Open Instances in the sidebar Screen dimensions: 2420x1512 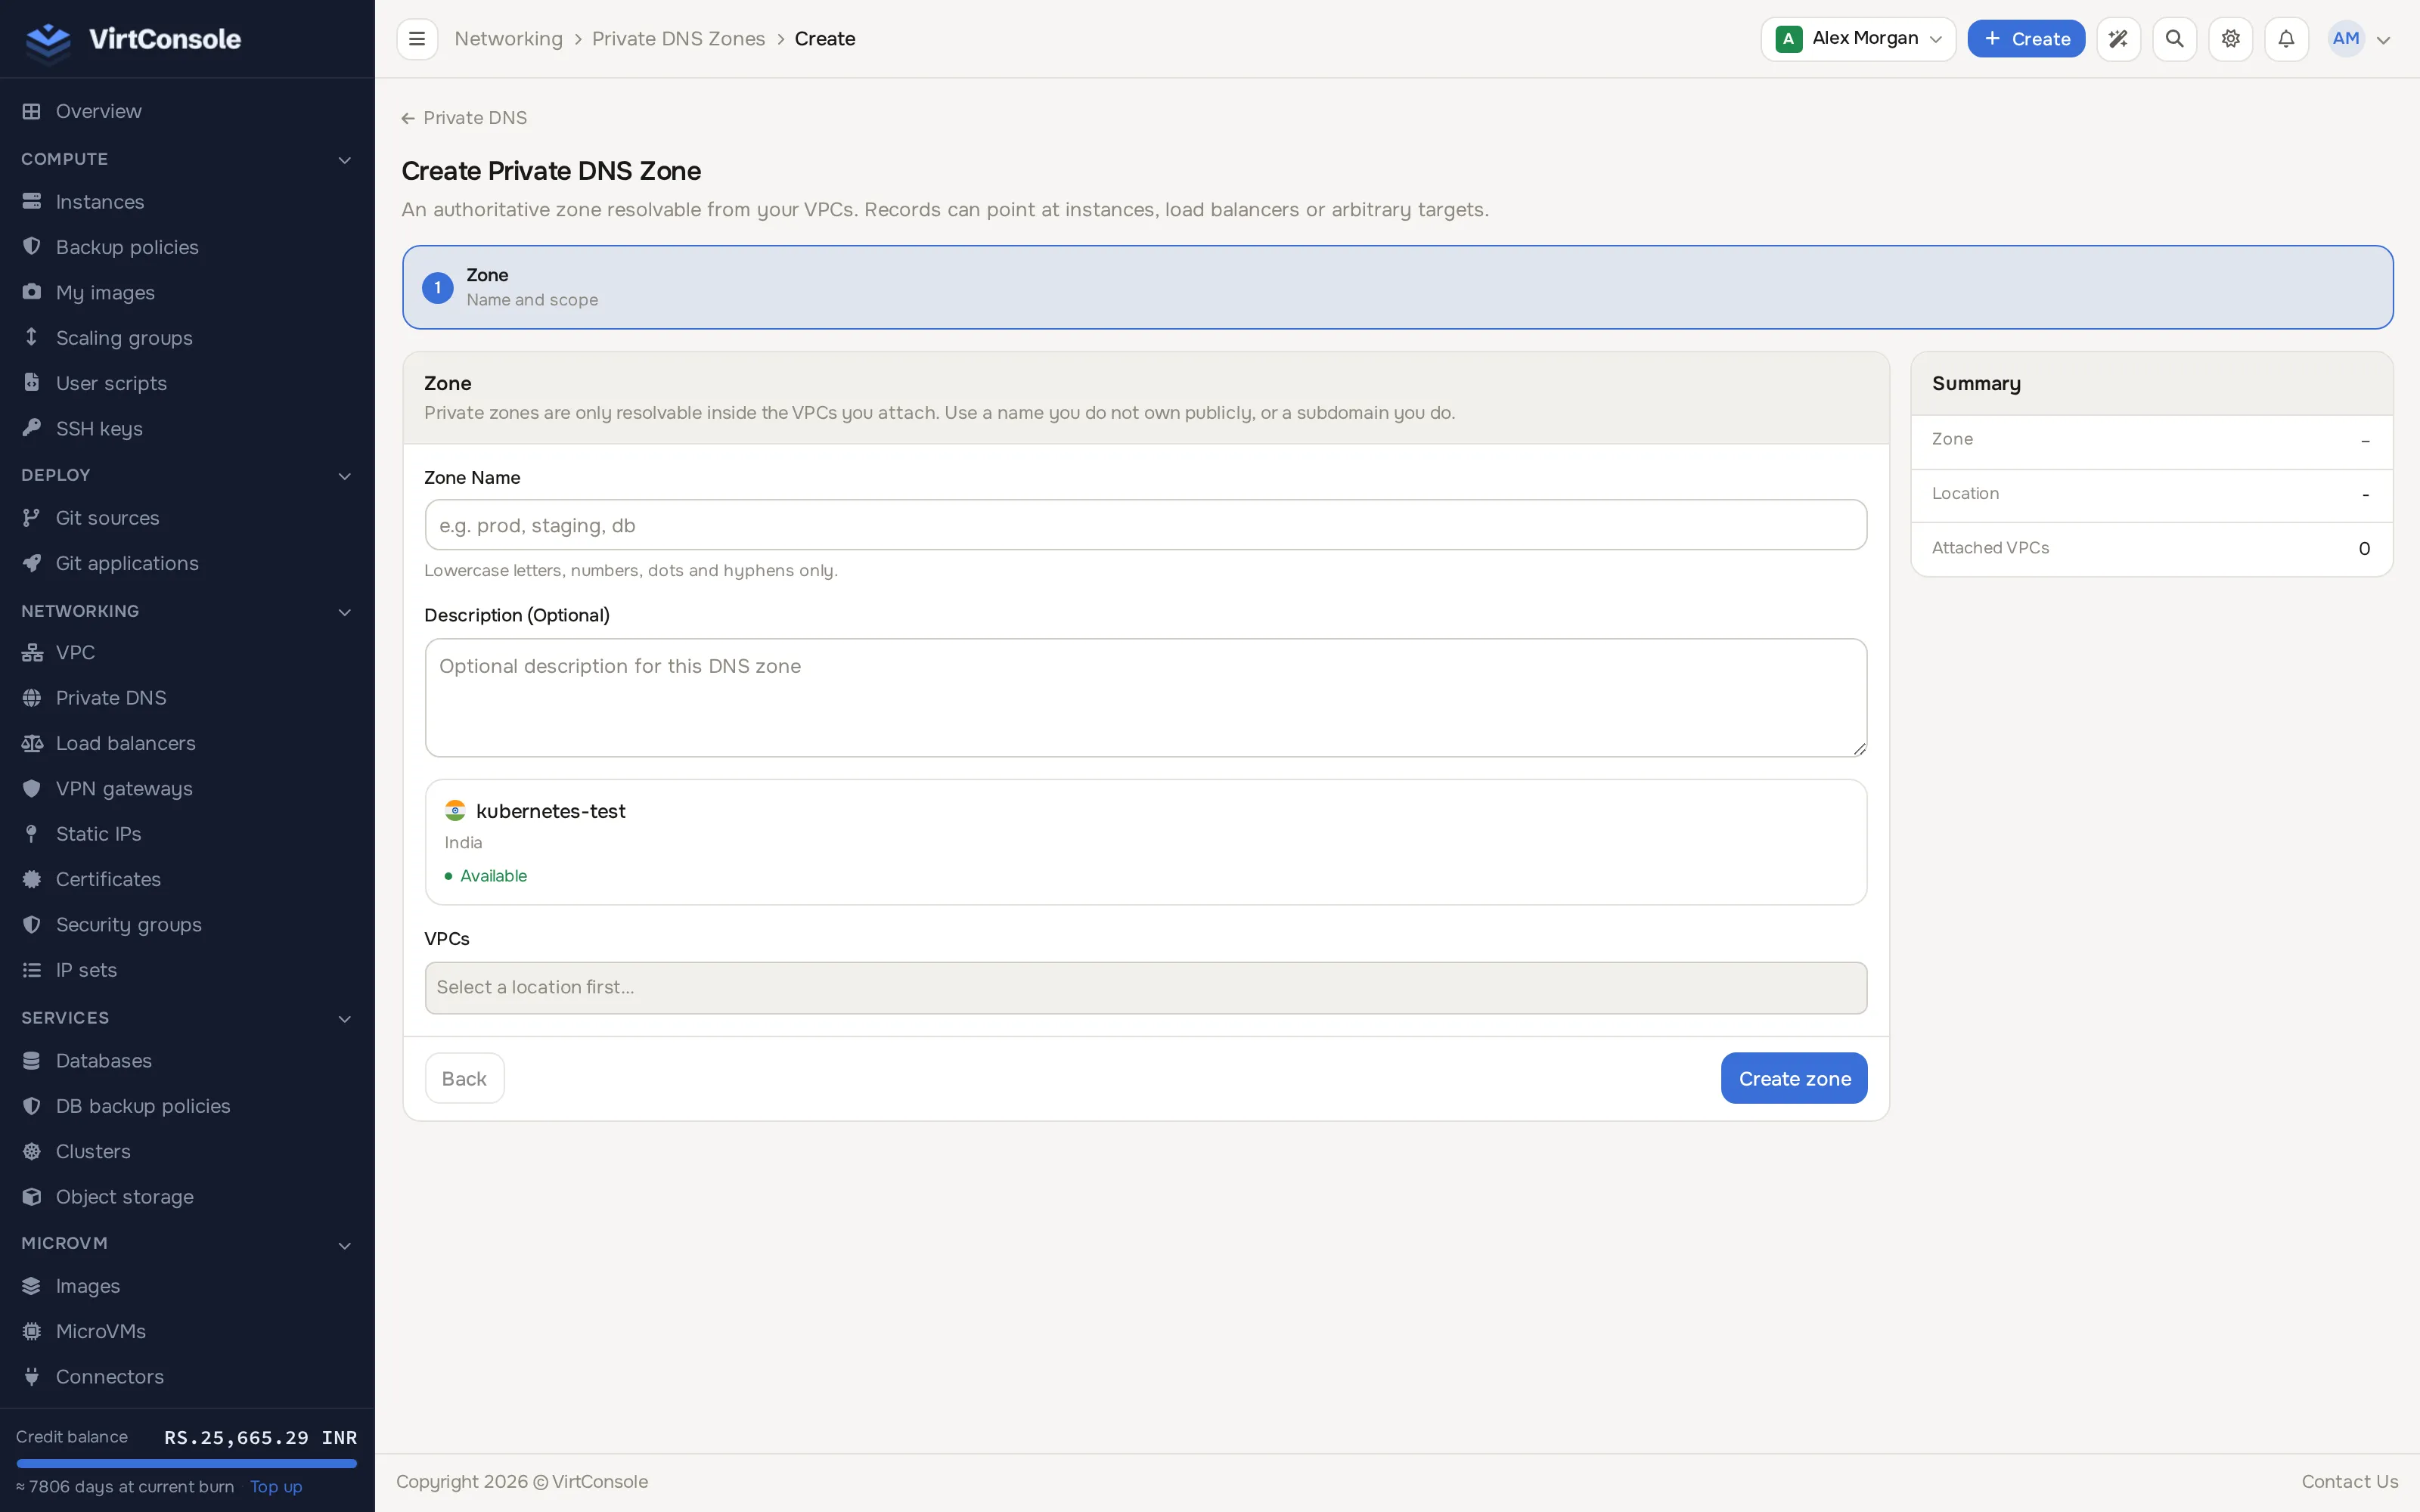point(187,202)
